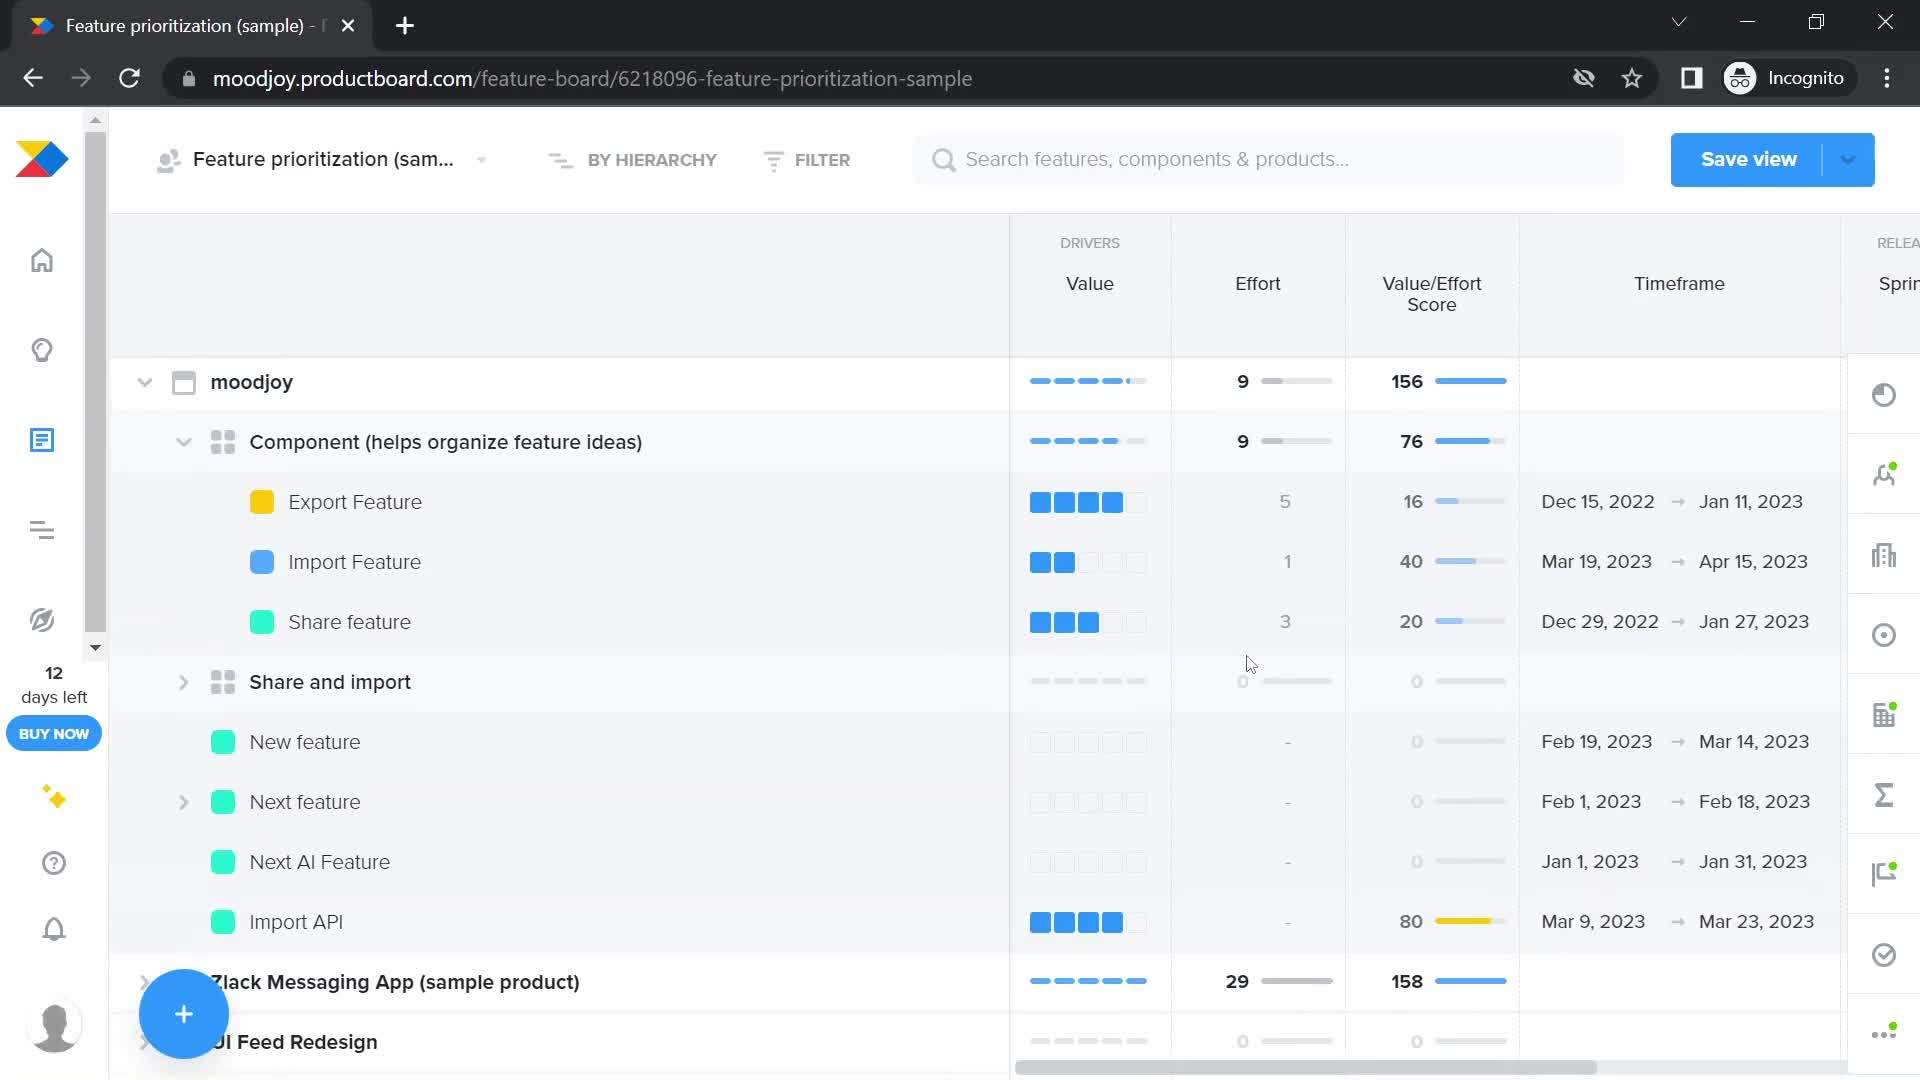Click the Effort value 5 for Export Feature

pyautogui.click(x=1285, y=502)
